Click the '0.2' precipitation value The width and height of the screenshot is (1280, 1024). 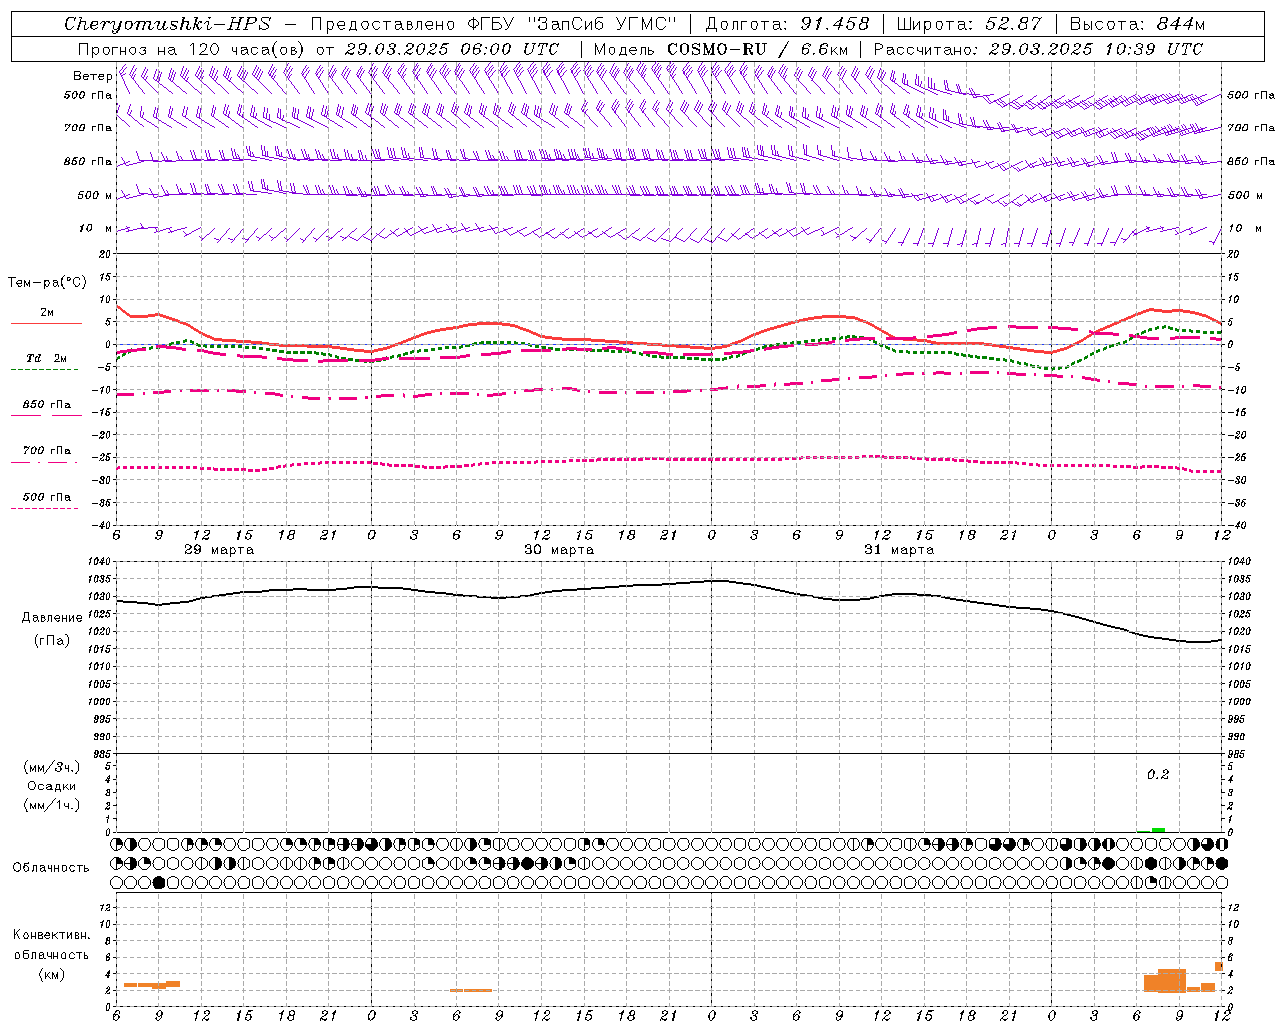(x=1158, y=774)
